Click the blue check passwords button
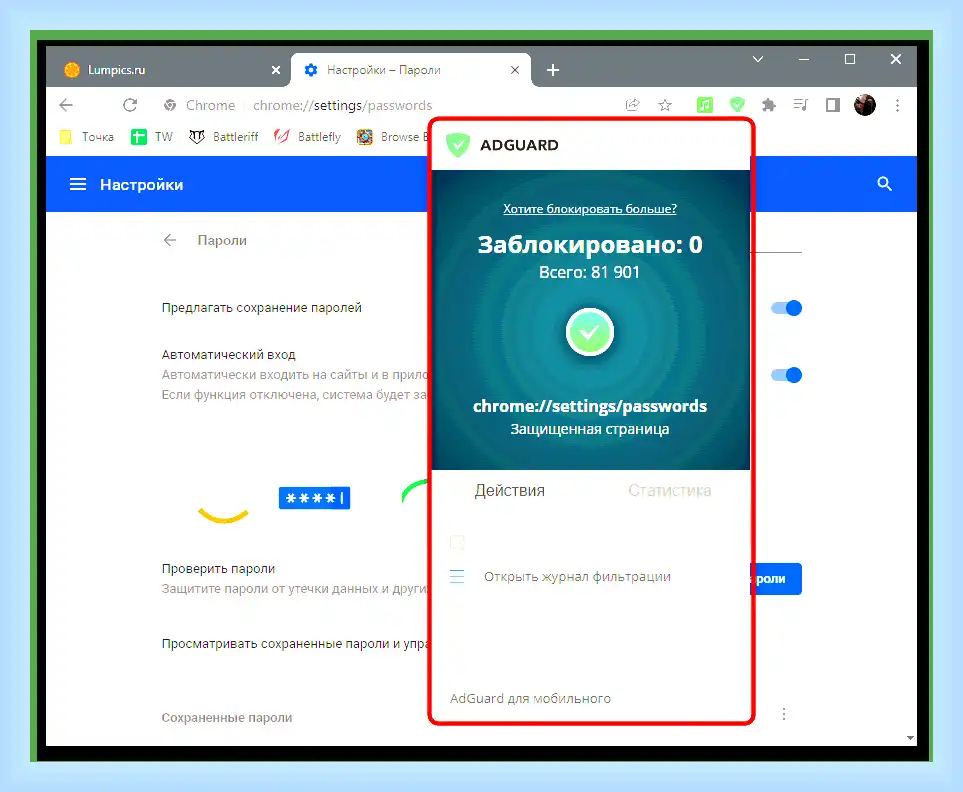The height and width of the screenshot is (792, 963). click(x=776, y=578)
